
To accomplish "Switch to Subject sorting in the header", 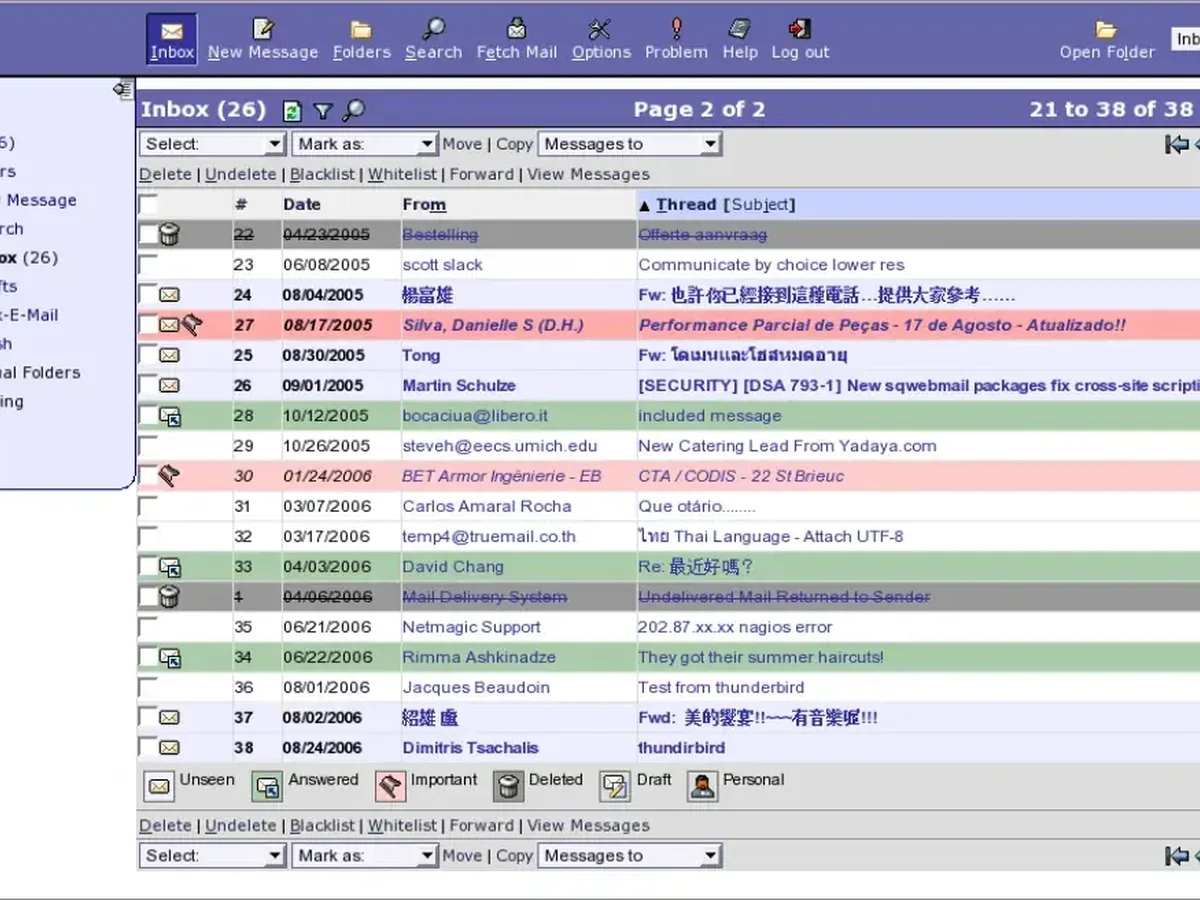I will (x=760, y=204).
